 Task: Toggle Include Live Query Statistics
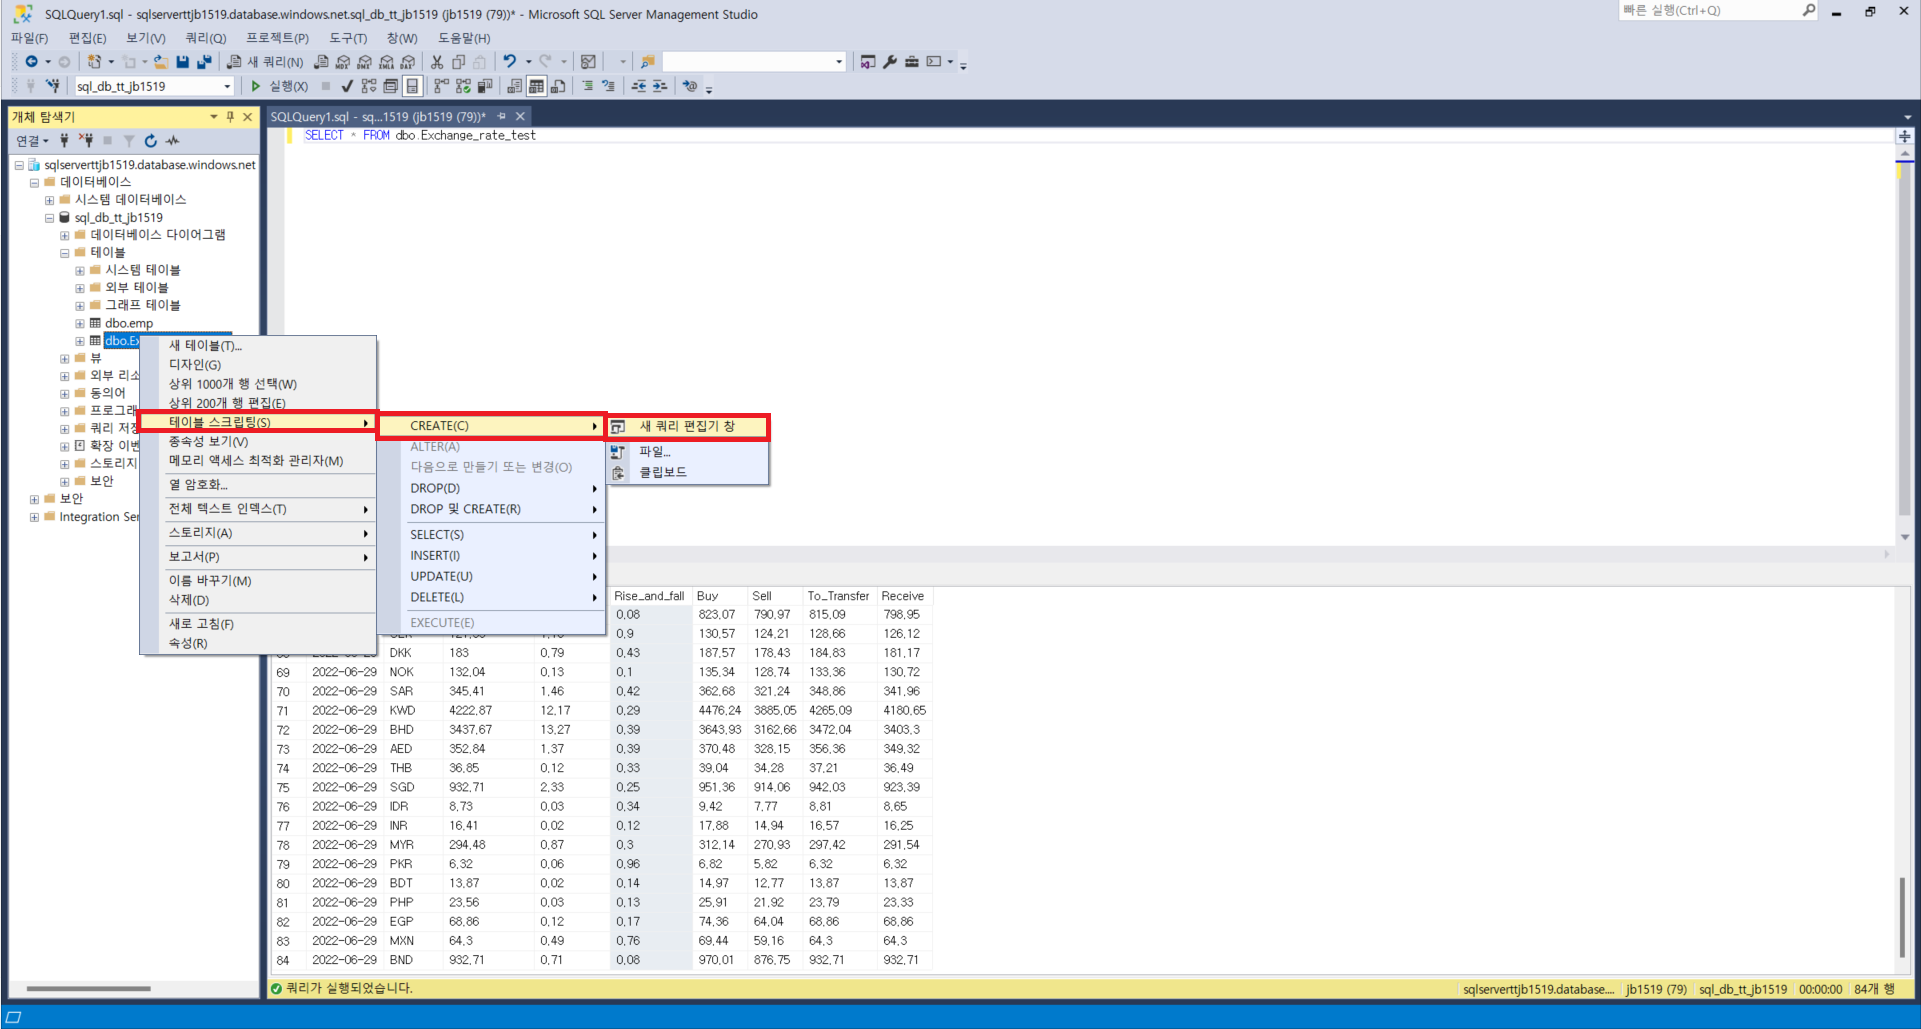[x=463, y=86]
